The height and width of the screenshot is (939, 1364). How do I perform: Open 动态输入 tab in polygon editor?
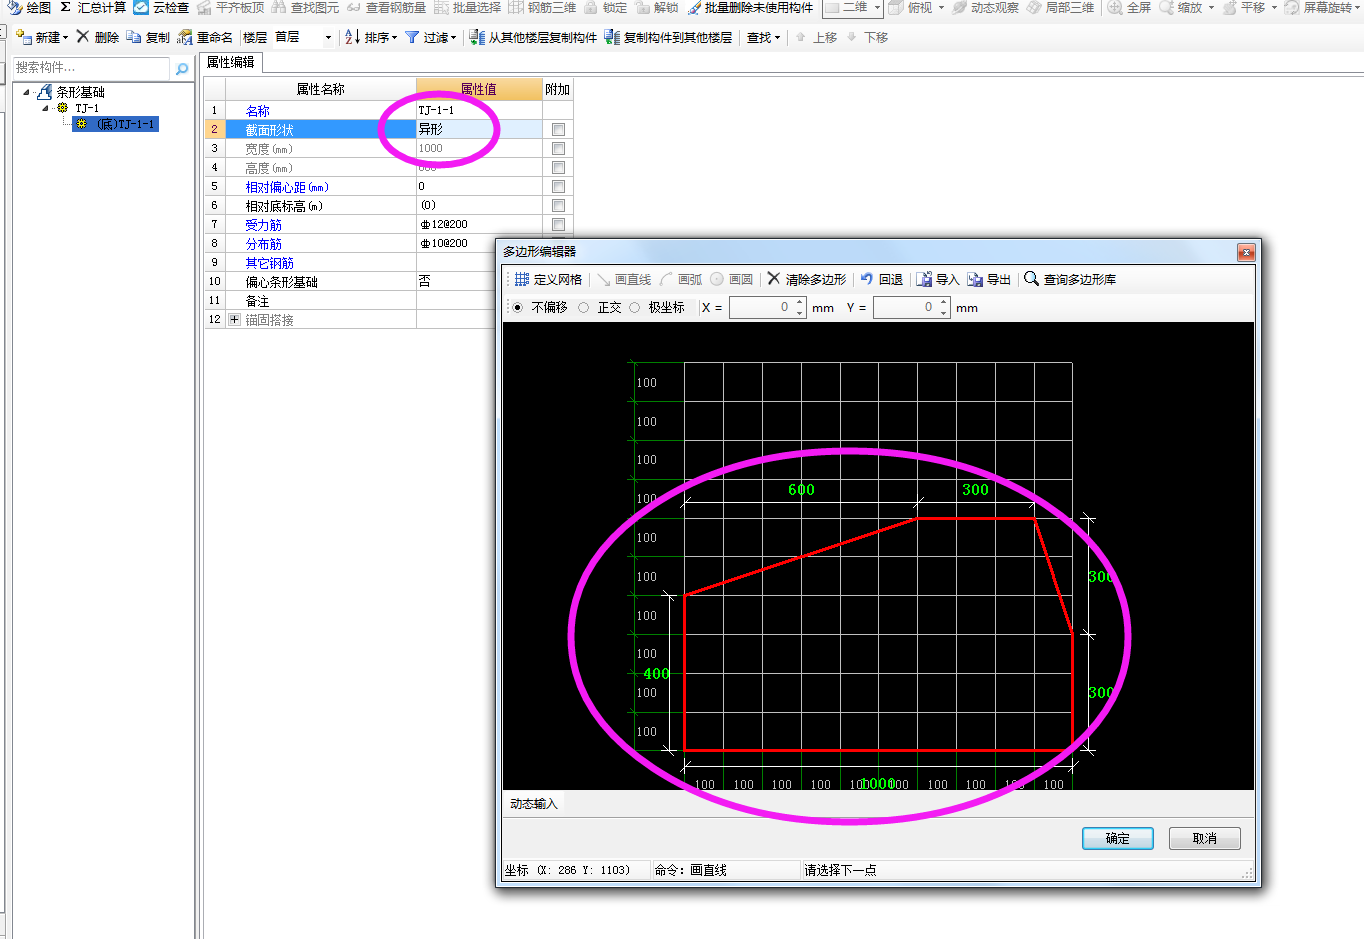click(x=534, y=803)
